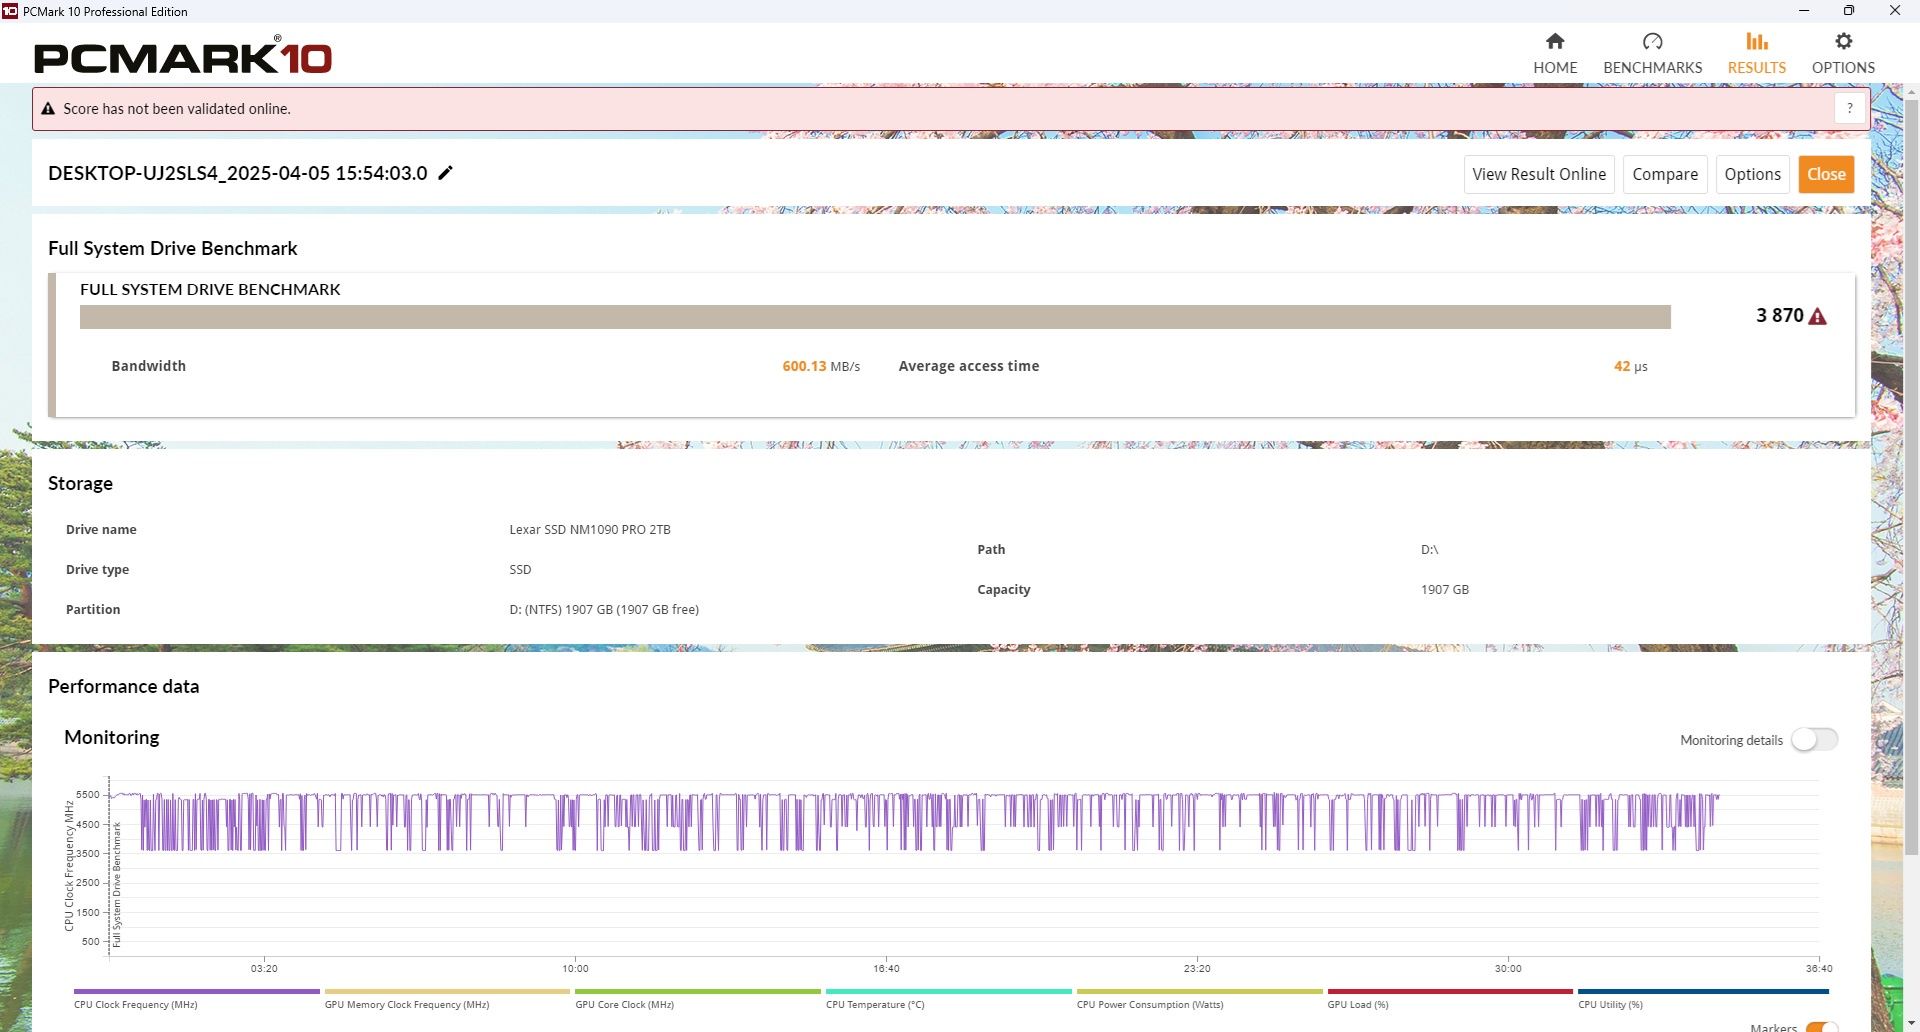Click the 'Storage' section heading
This screenshot has width=1920, height=1032.
click(x=80, y=483)
